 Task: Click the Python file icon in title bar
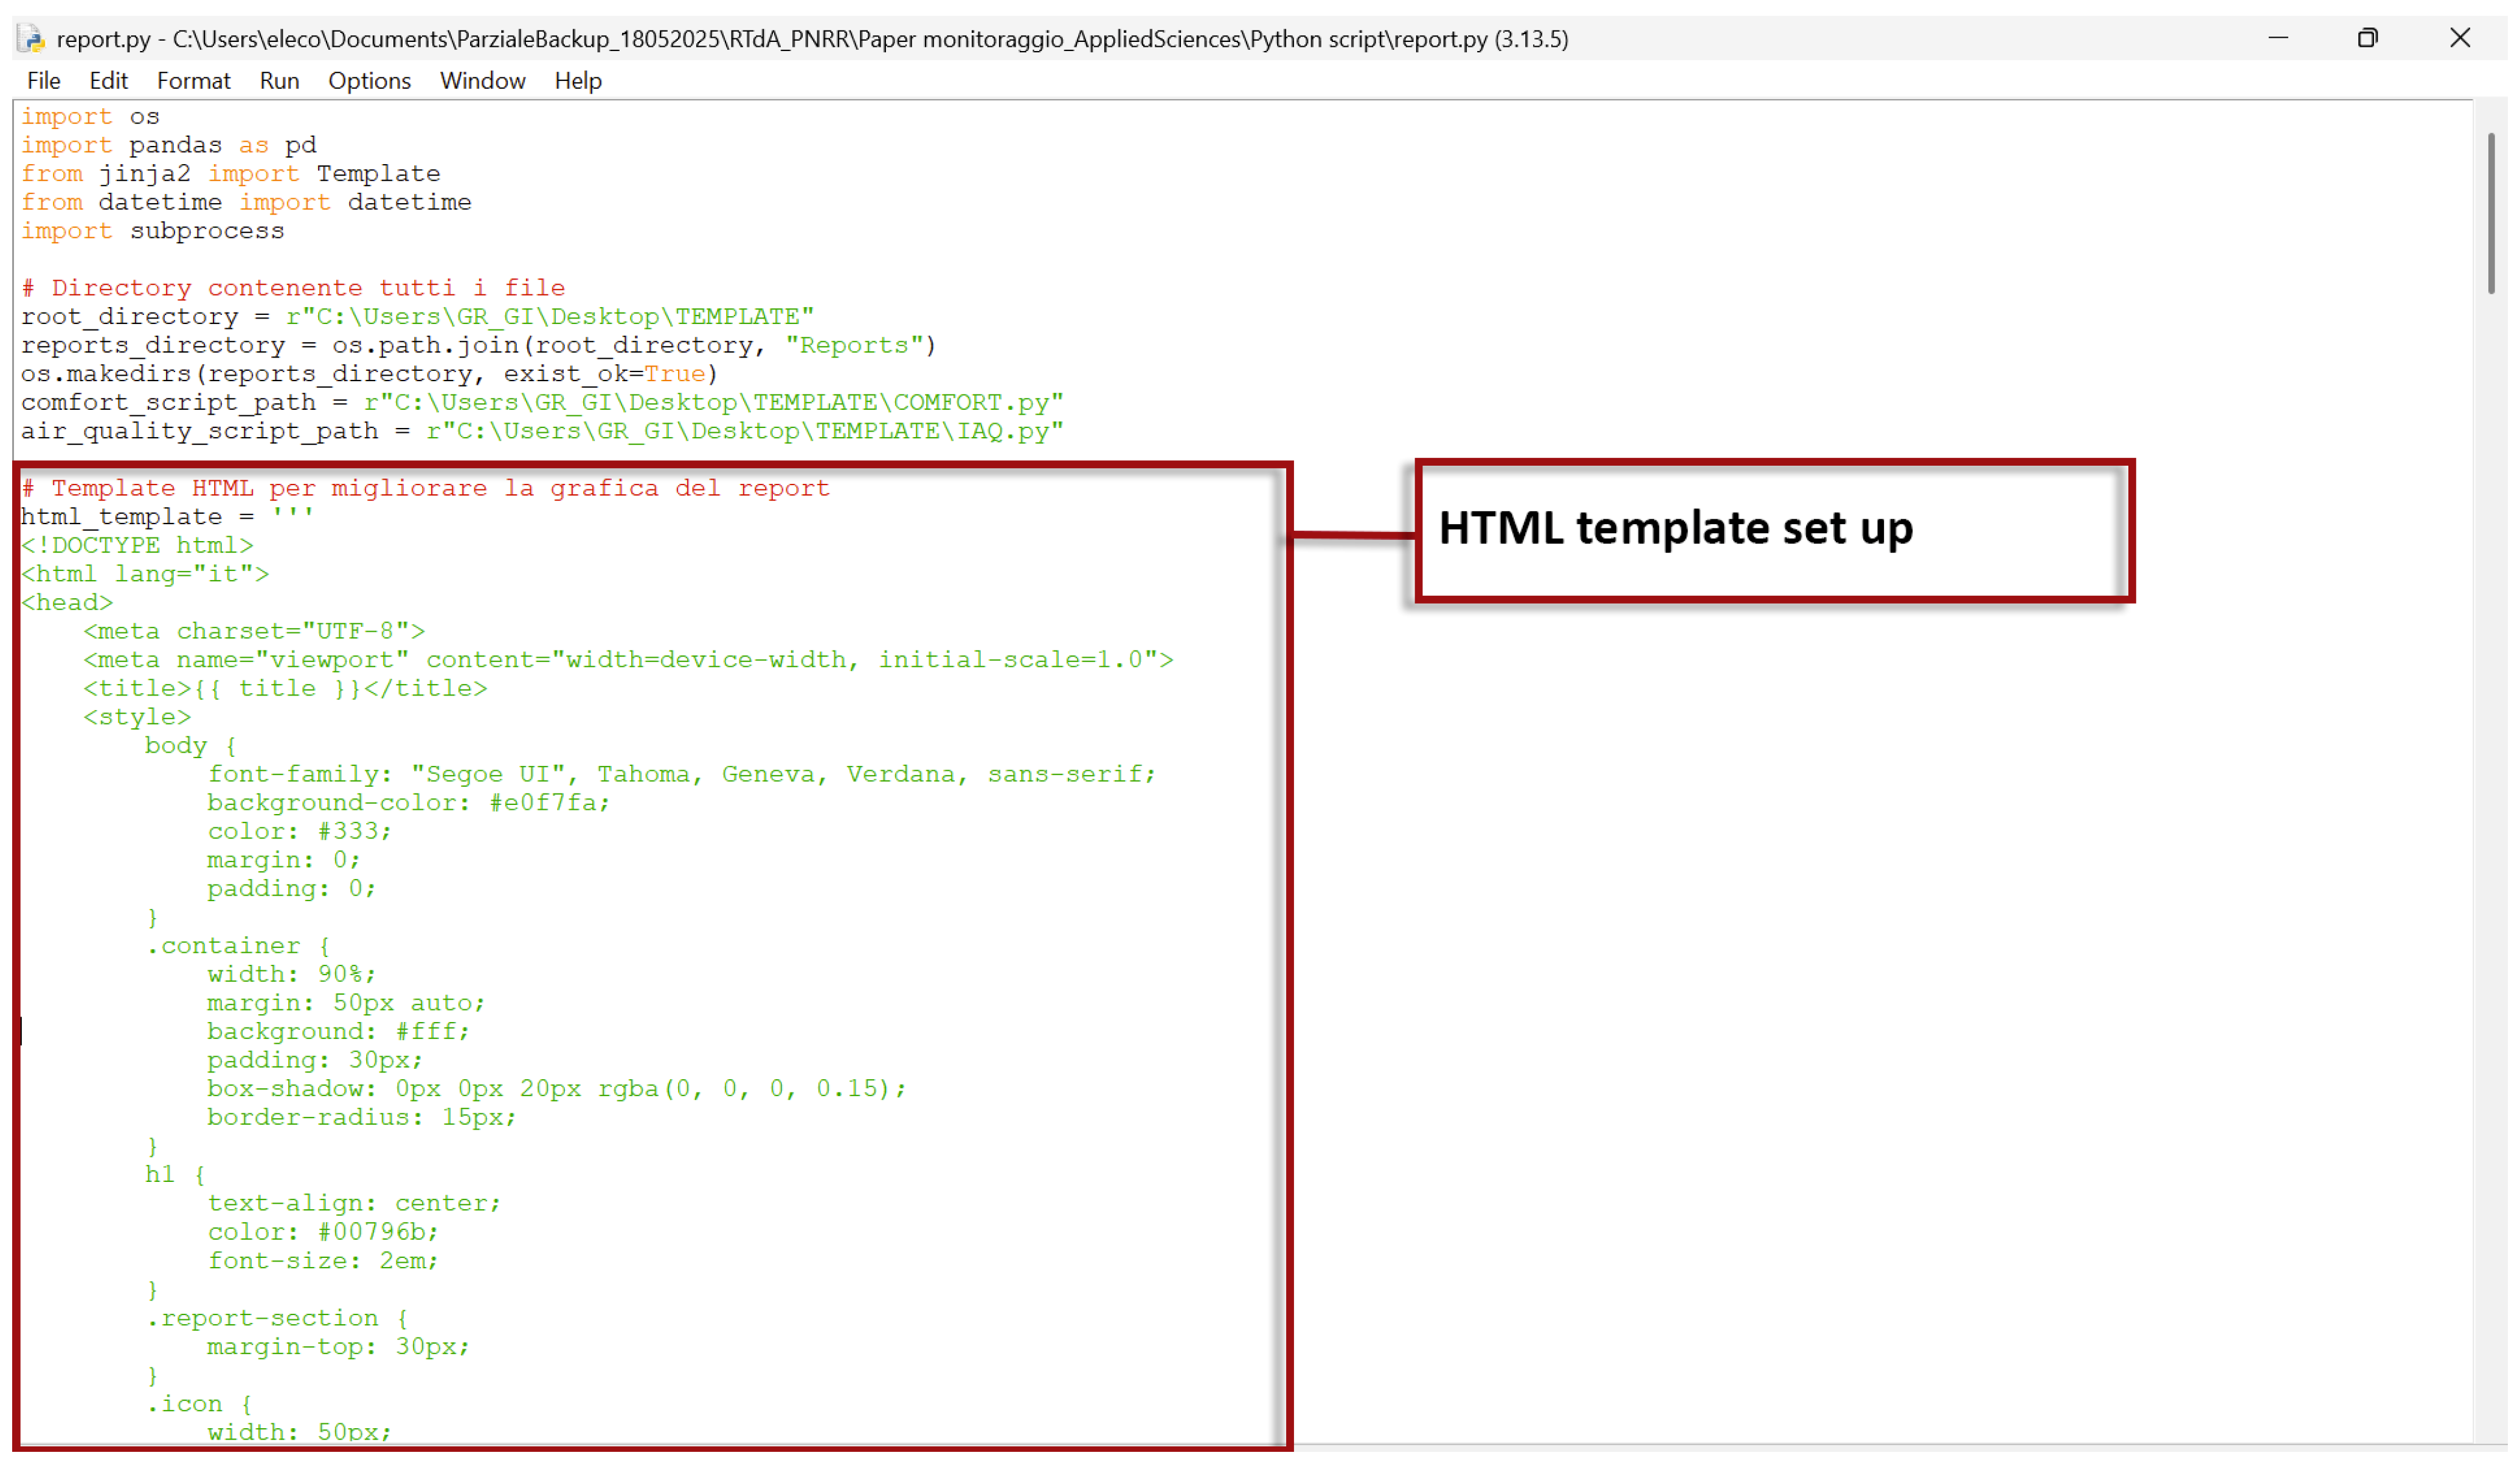(32, 39)
